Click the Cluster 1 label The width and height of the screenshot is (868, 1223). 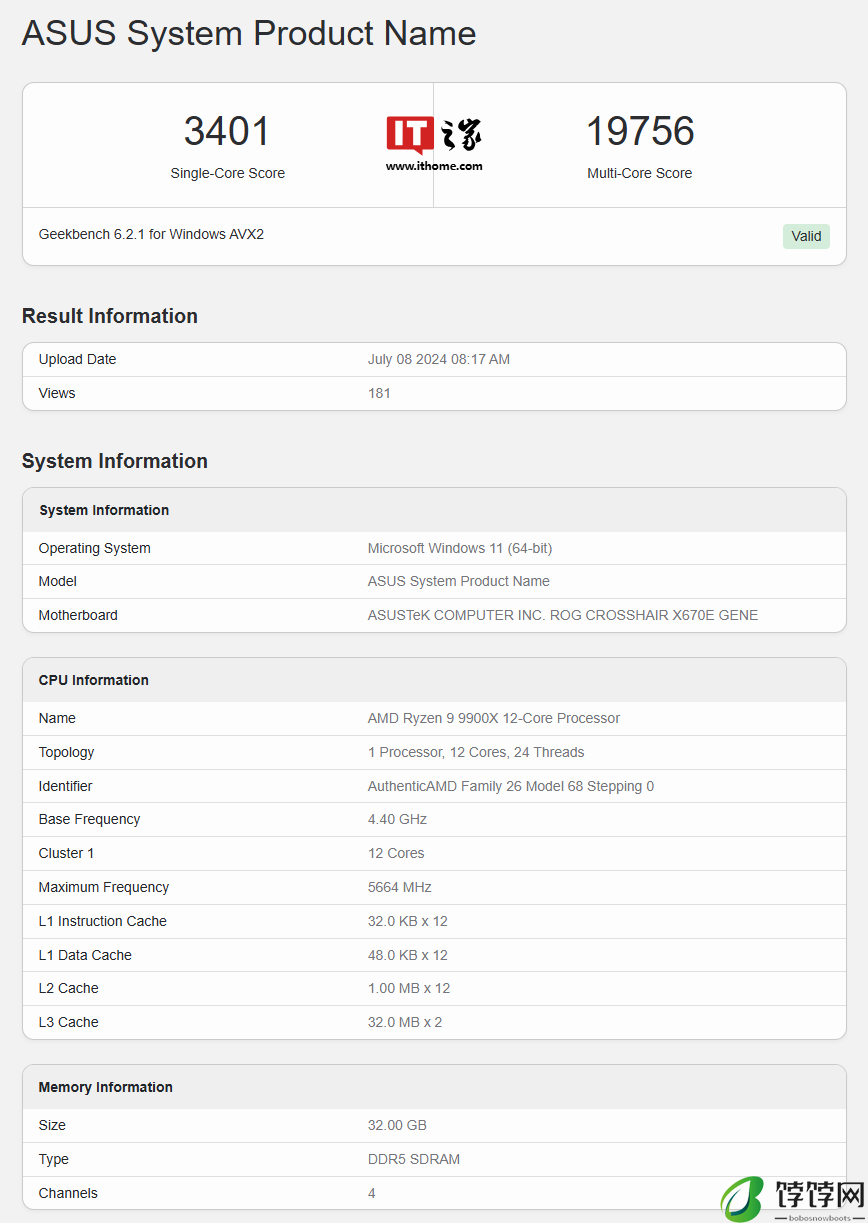tap(66, 853)
